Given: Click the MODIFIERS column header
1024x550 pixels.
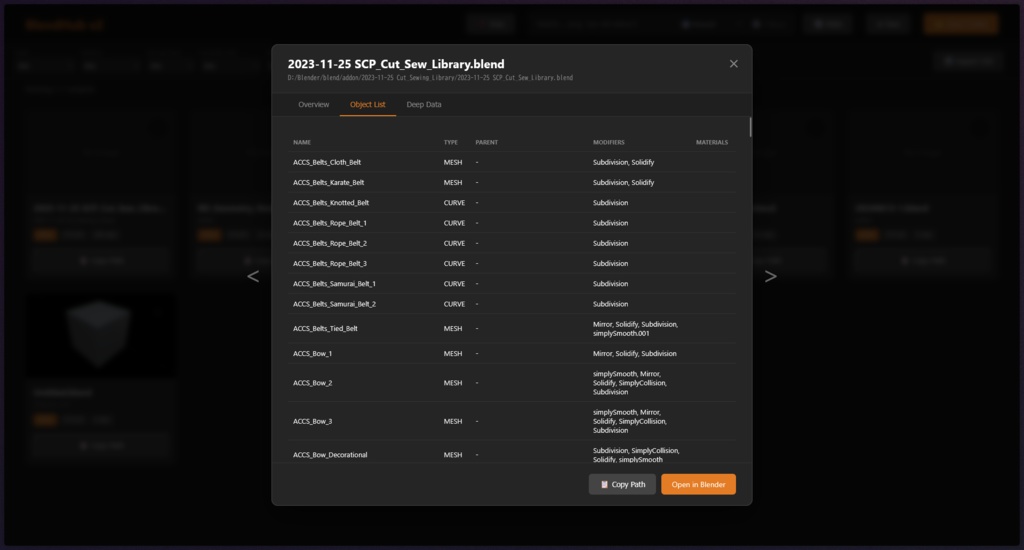Looking at the screenshot, I should coord(609,142).
